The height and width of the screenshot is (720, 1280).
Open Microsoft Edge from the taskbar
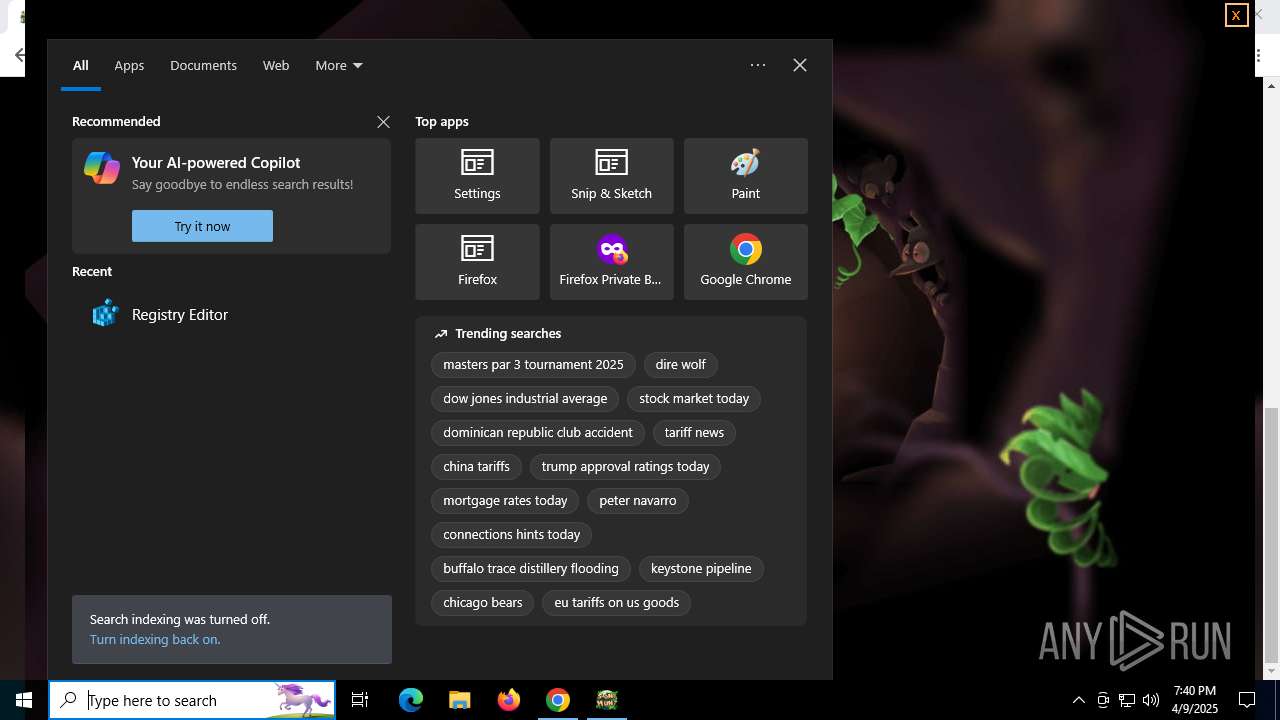pos(411,700)
